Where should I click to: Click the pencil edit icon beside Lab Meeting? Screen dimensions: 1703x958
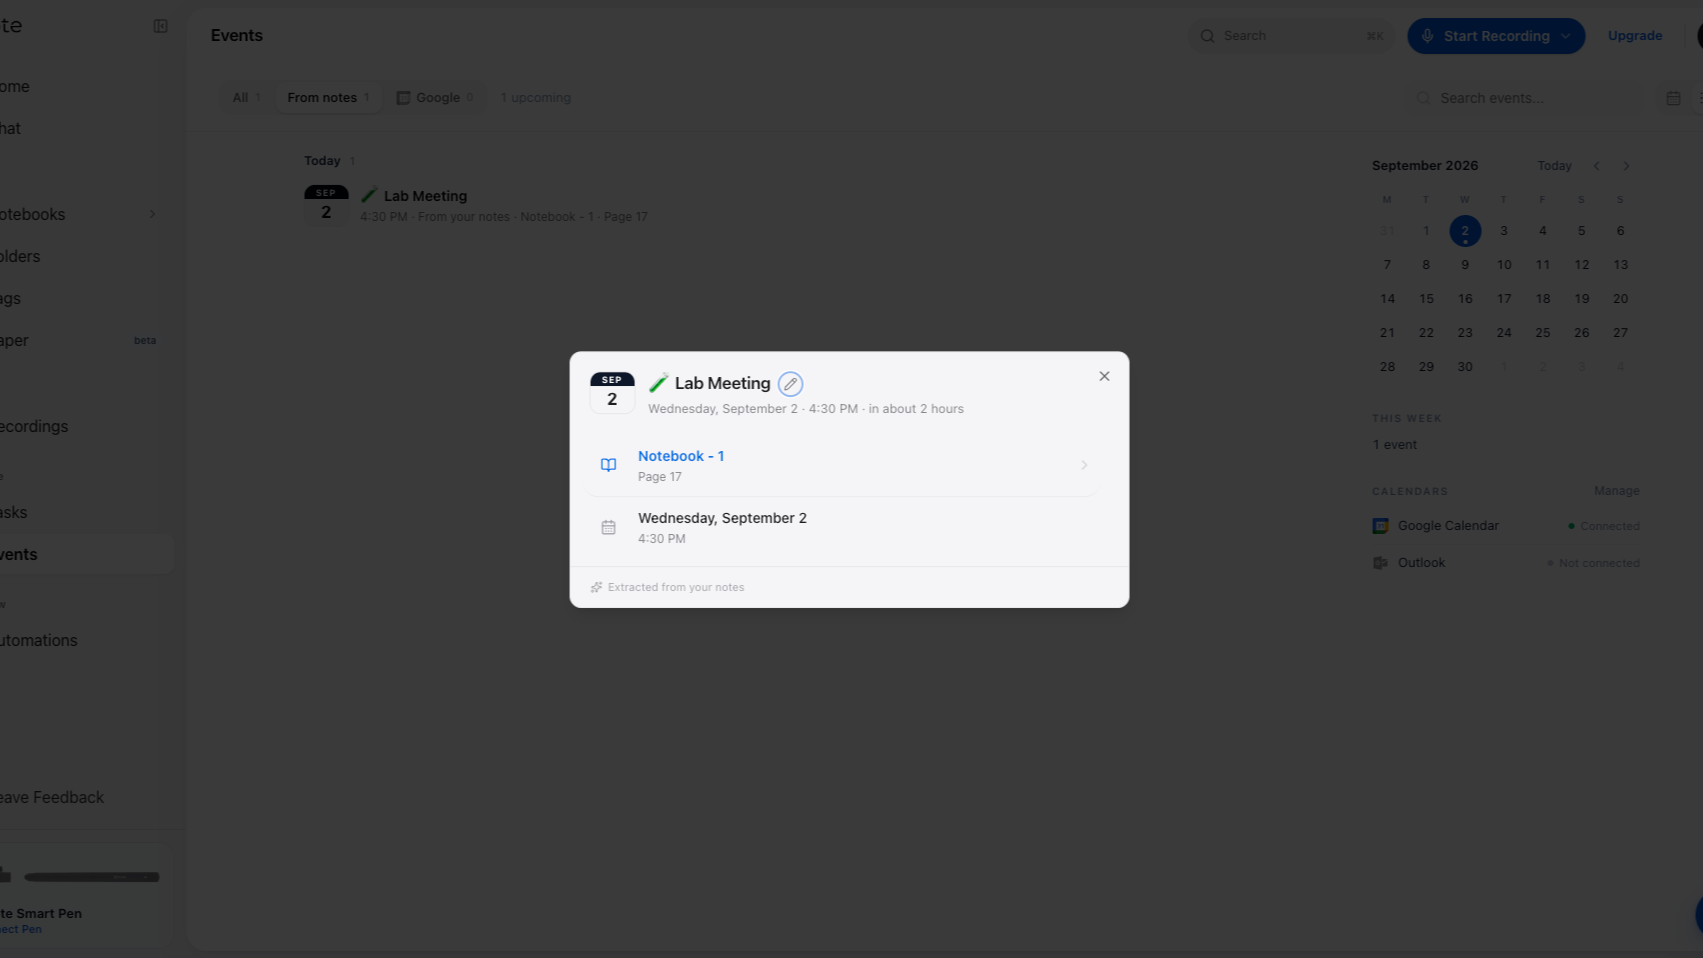click(790, 384)
